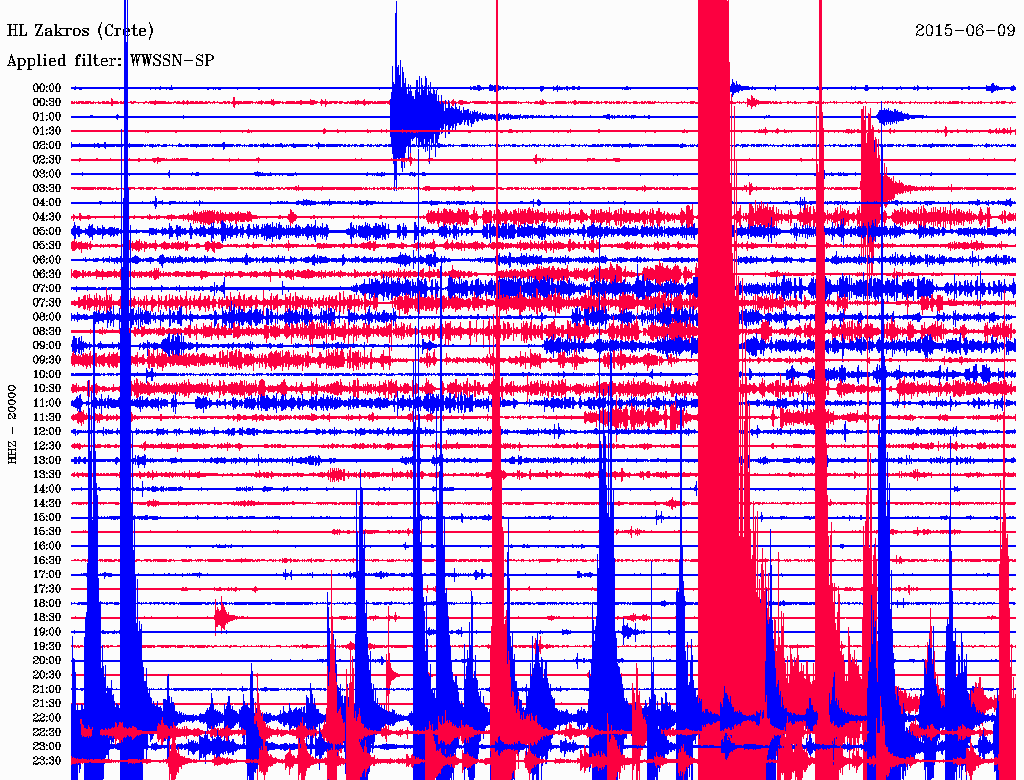Click the 16:00 time label

click(x=47, y=546)
